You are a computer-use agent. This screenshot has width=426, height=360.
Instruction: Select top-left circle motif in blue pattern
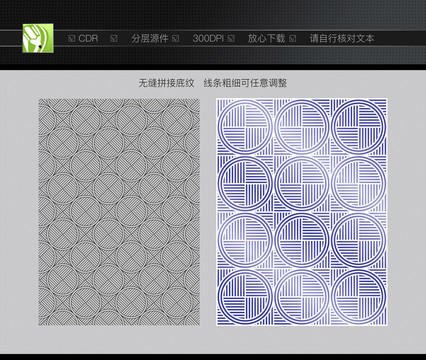(x=246, y=126)
